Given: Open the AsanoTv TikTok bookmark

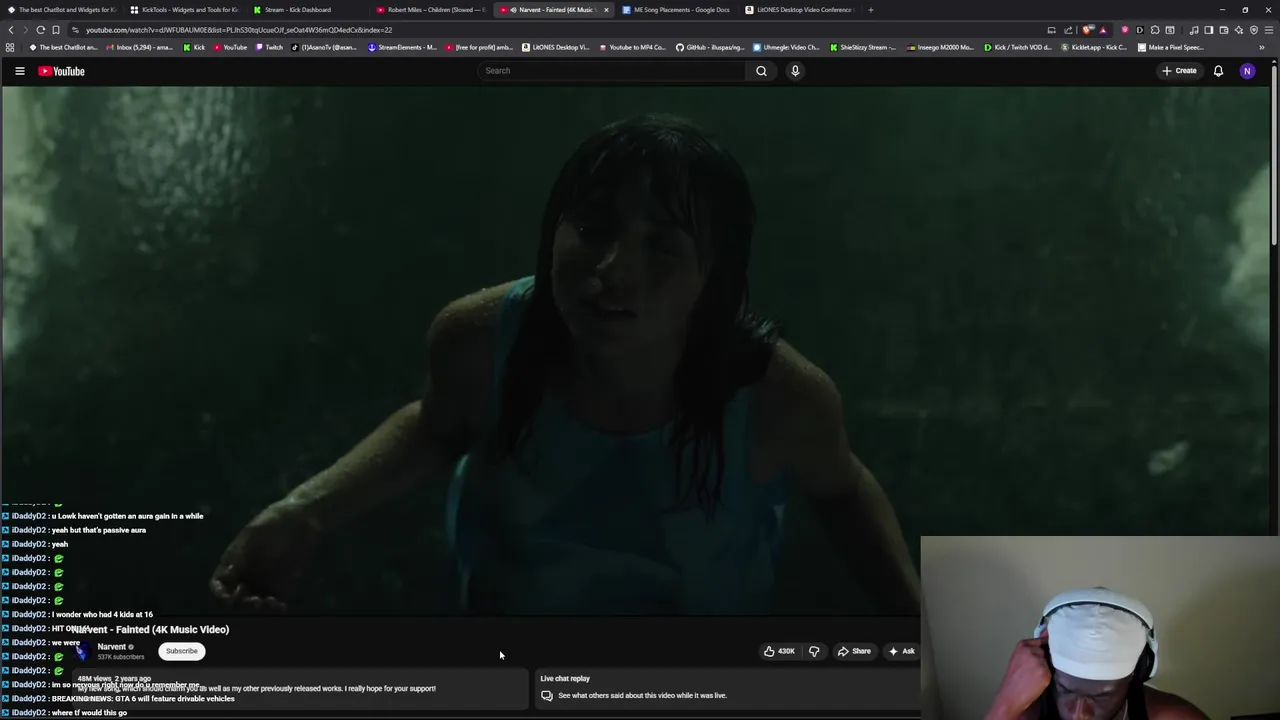Looking at the screenshot, I should tap(323, 47).
